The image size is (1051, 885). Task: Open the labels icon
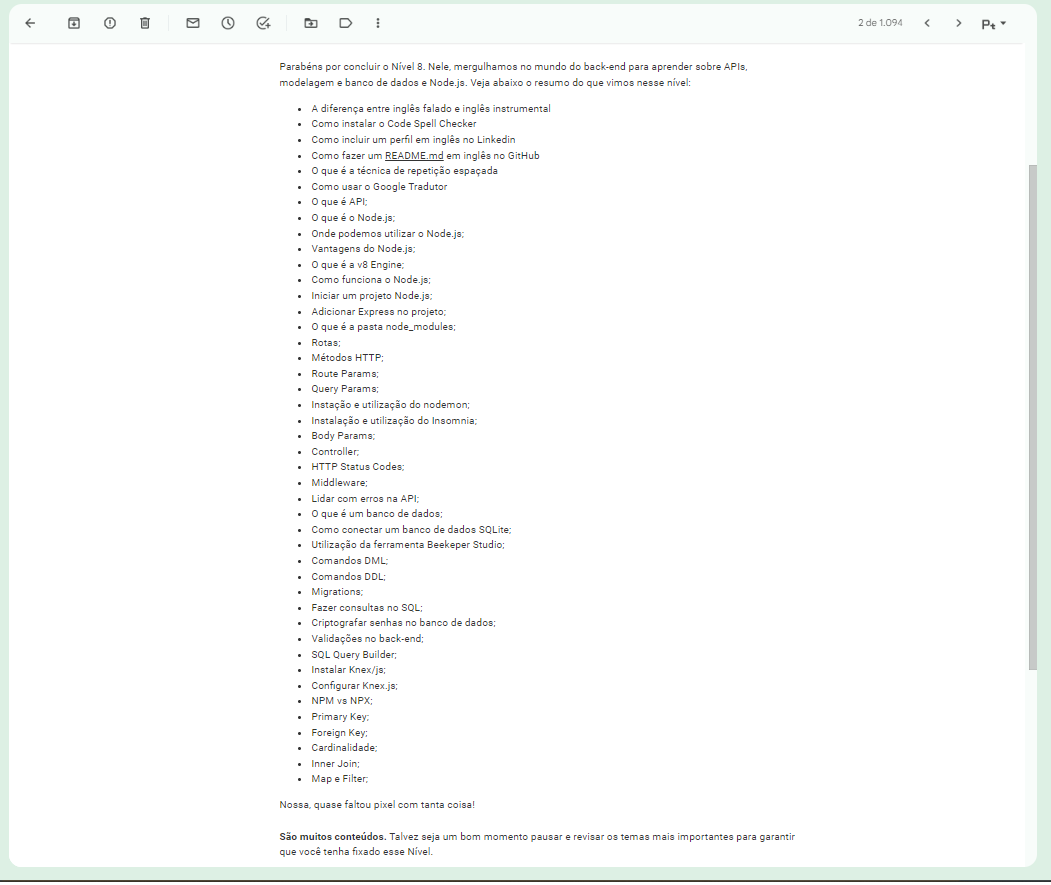coord(346,23)
